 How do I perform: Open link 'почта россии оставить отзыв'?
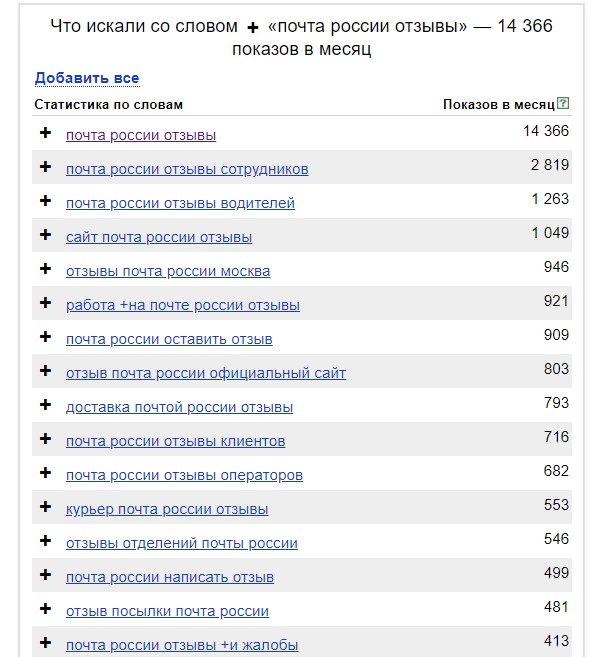point(169,339)
